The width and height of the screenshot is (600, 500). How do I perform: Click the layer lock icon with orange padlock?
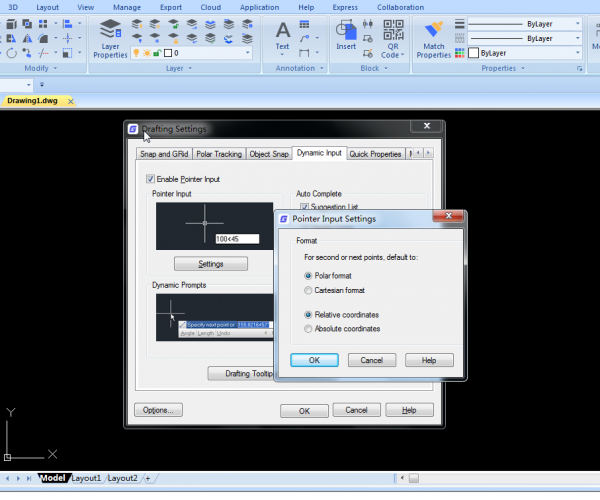tap(174, 38)
